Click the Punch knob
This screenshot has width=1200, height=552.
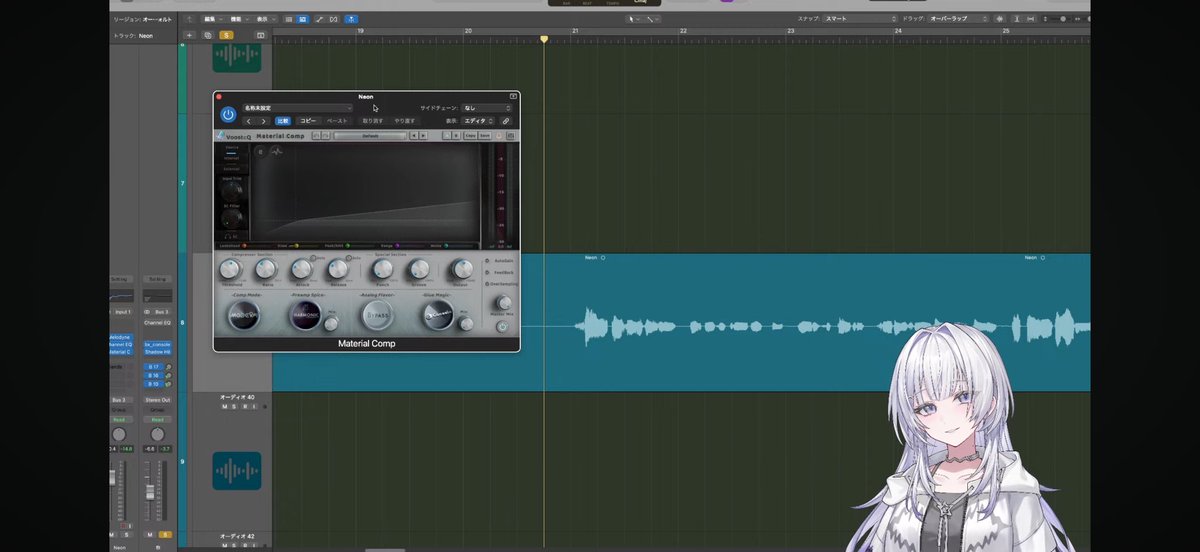[384, 268]
